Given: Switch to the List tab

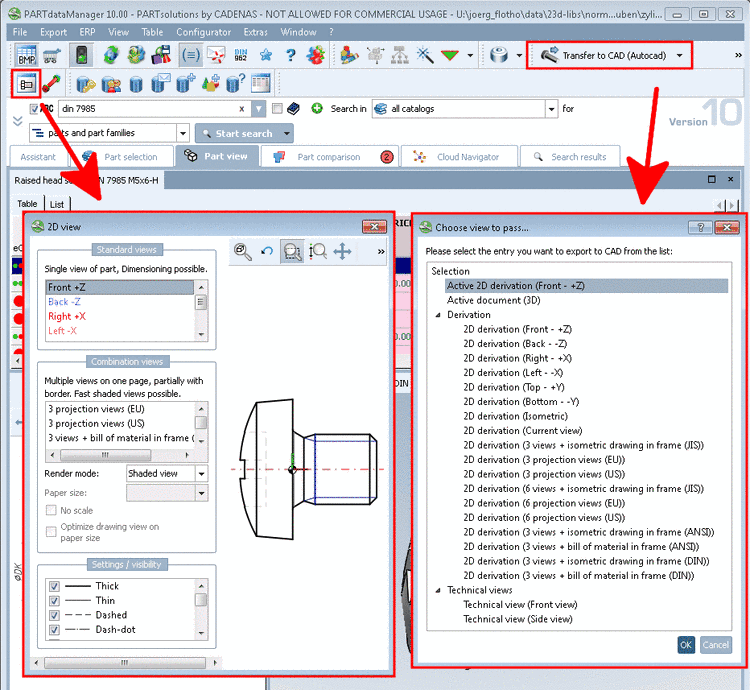Looking at the screenshot, I should 57,204.
